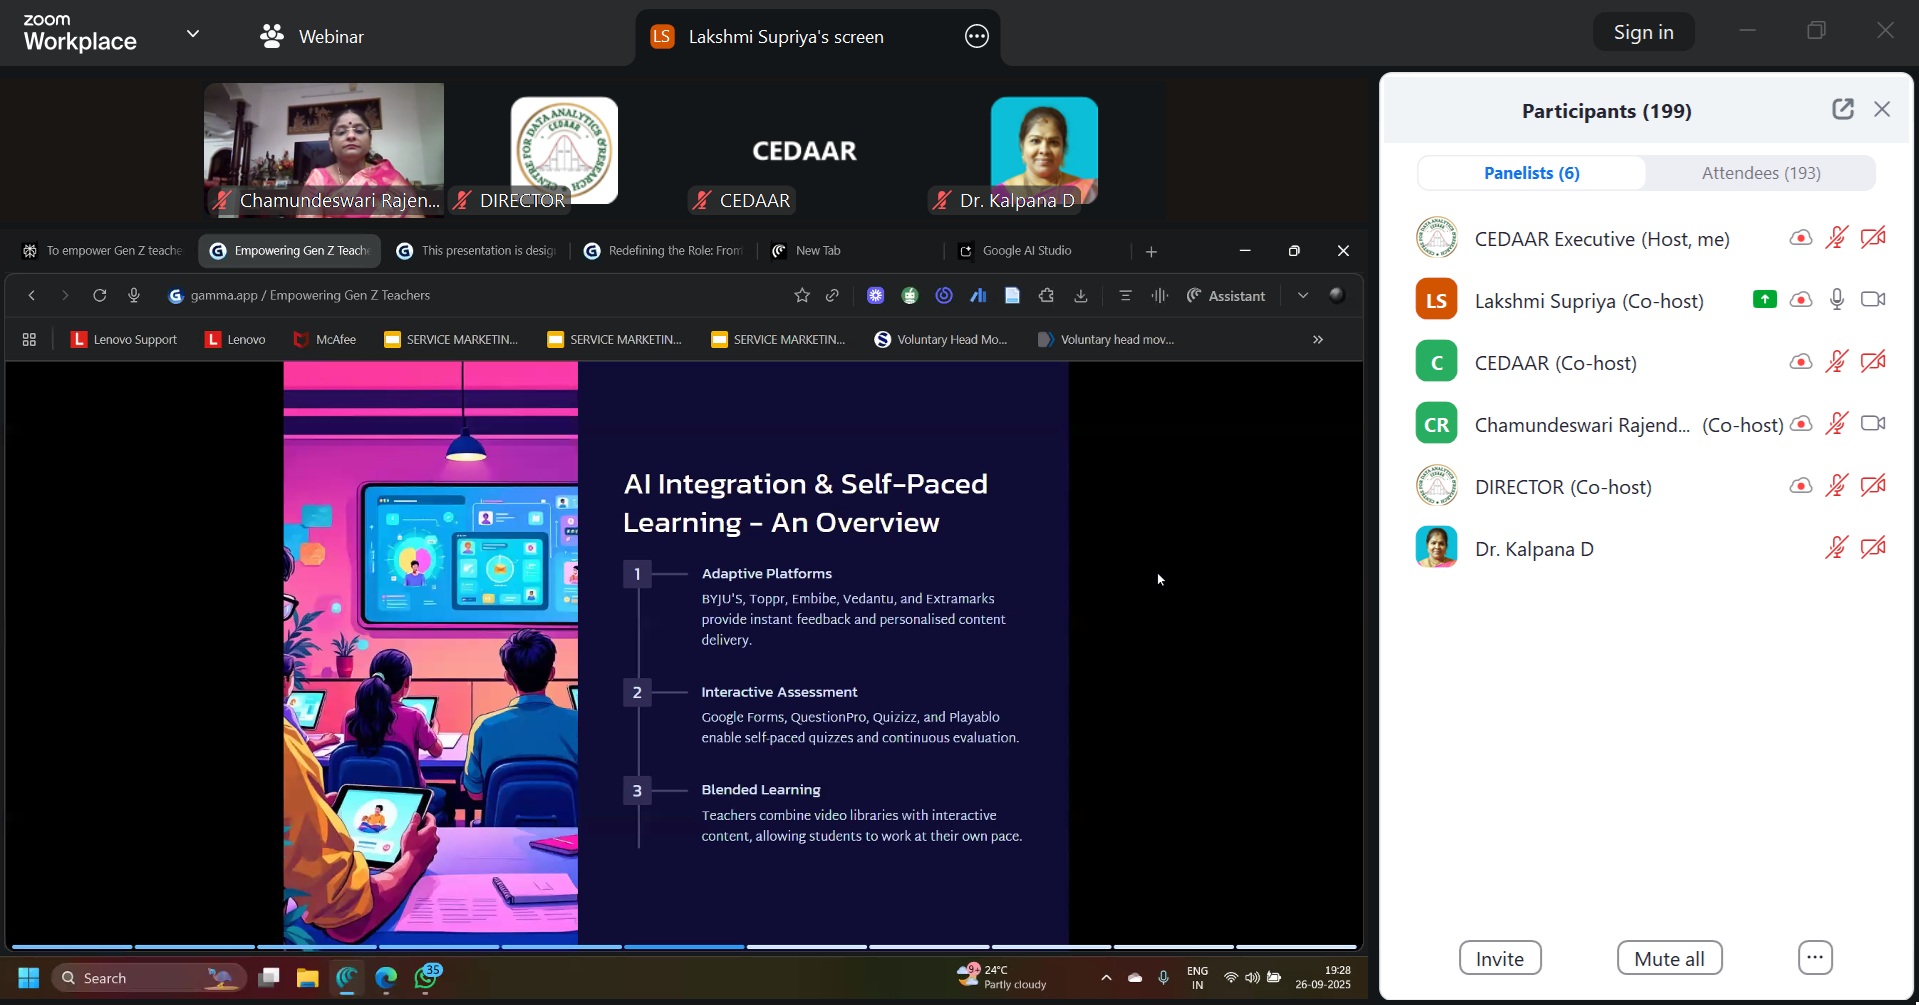
Task: Click Lakshmi Supriya's video camera icon
Action: (1873, 300)
